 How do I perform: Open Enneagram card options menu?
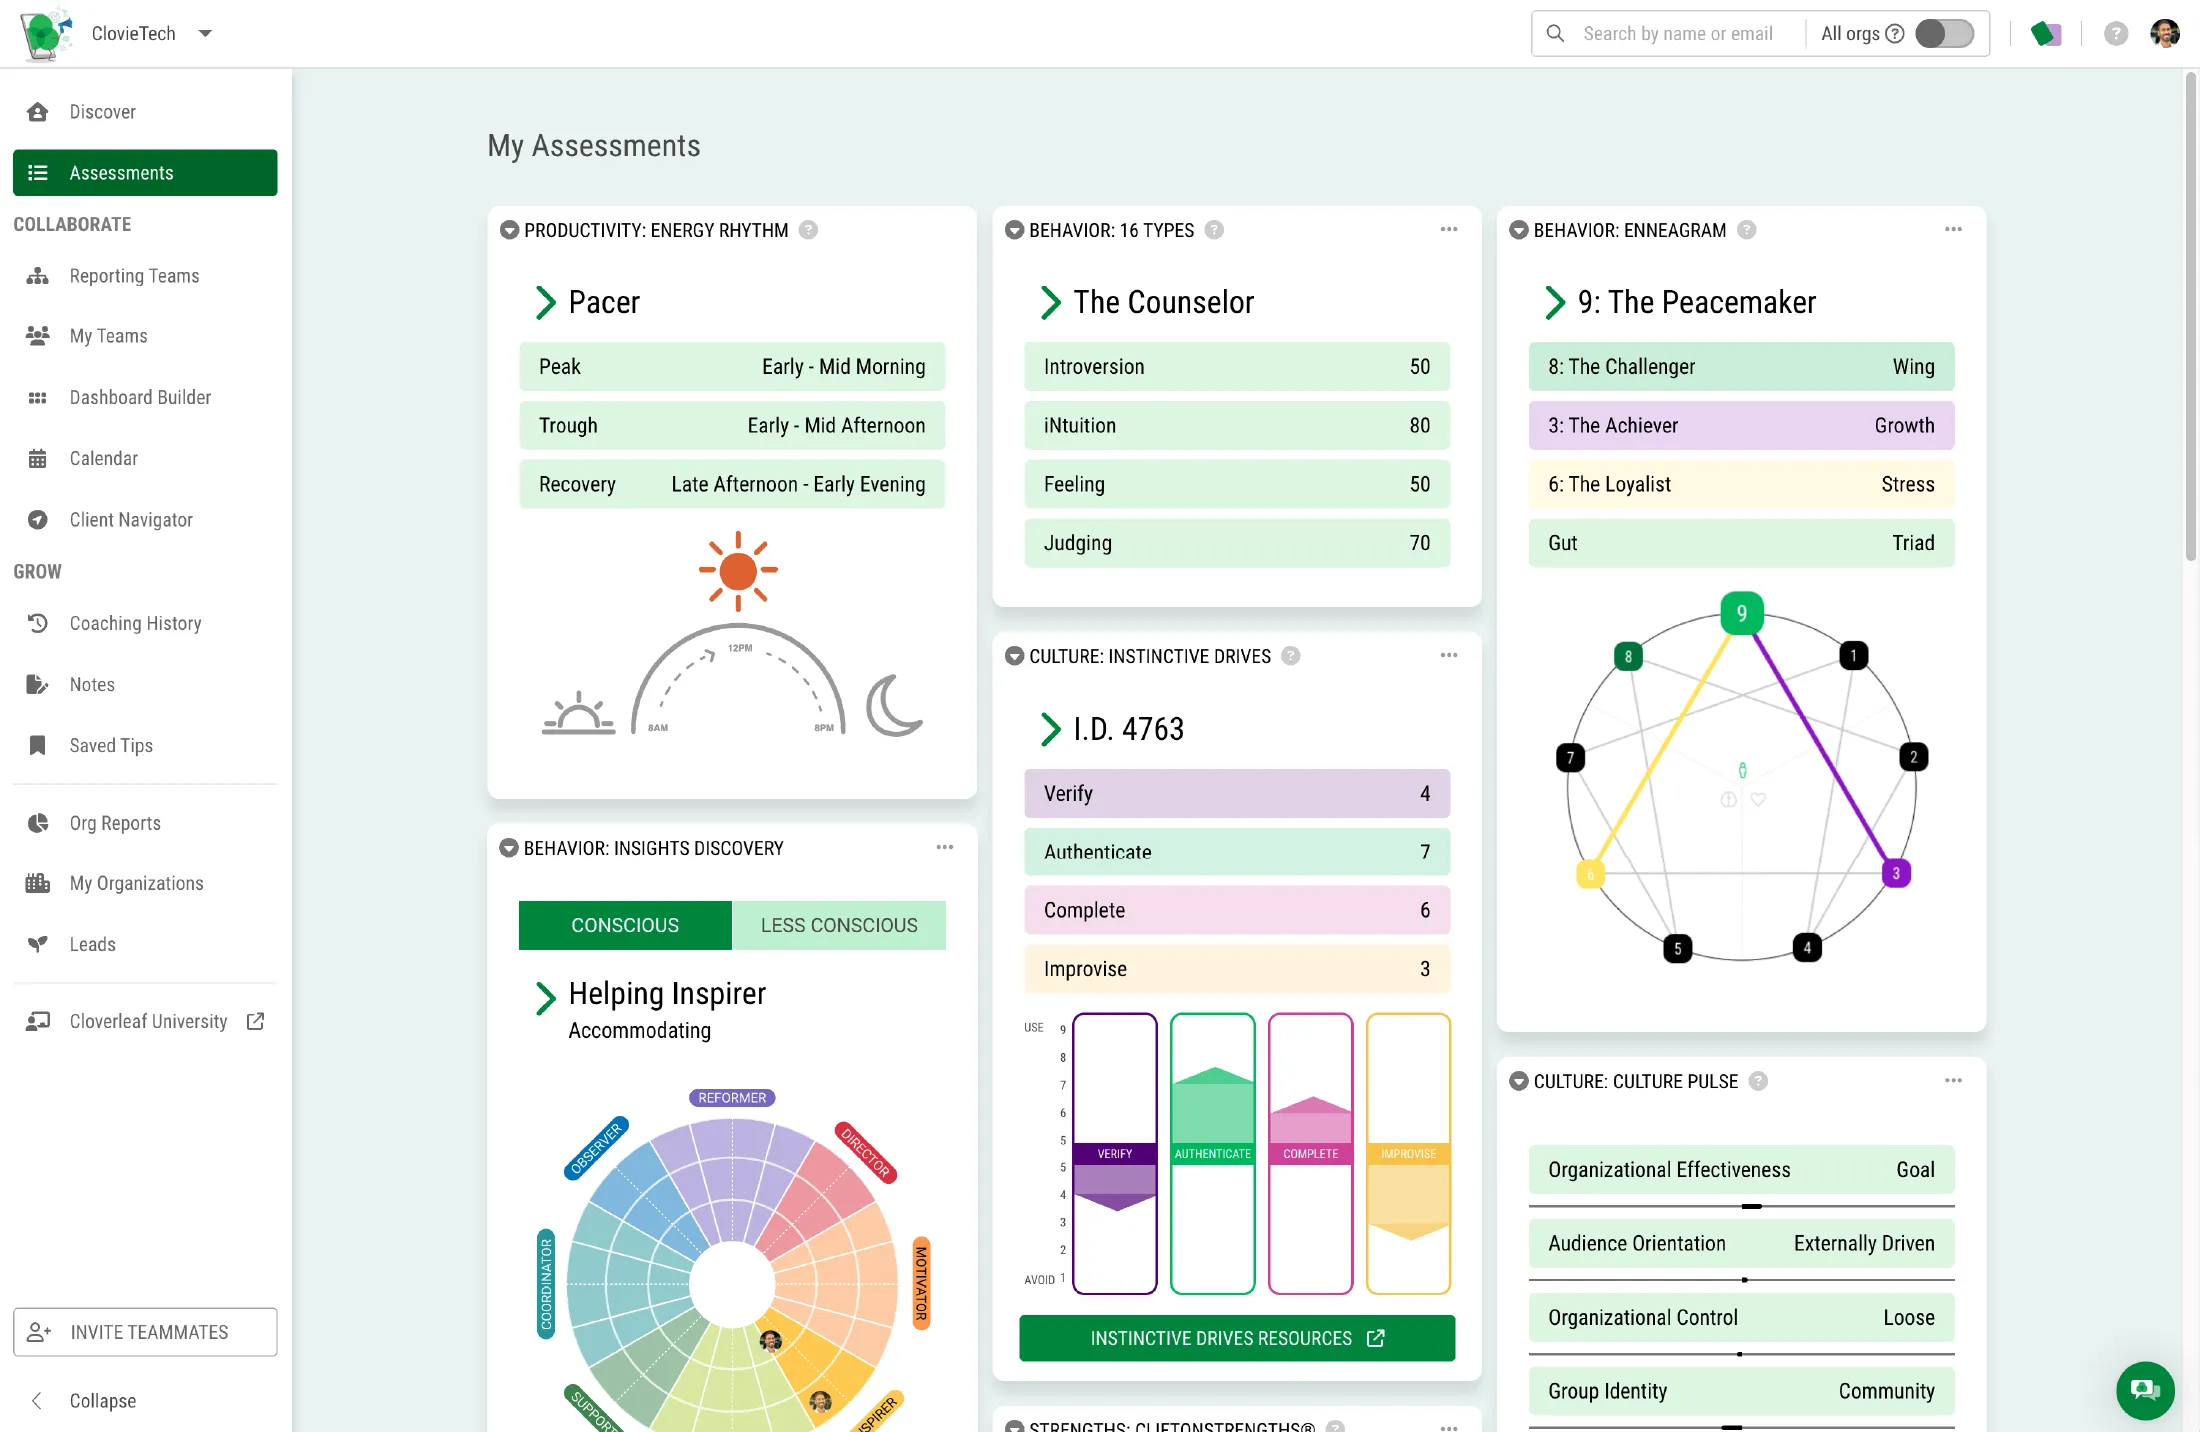pos(1953,230)
